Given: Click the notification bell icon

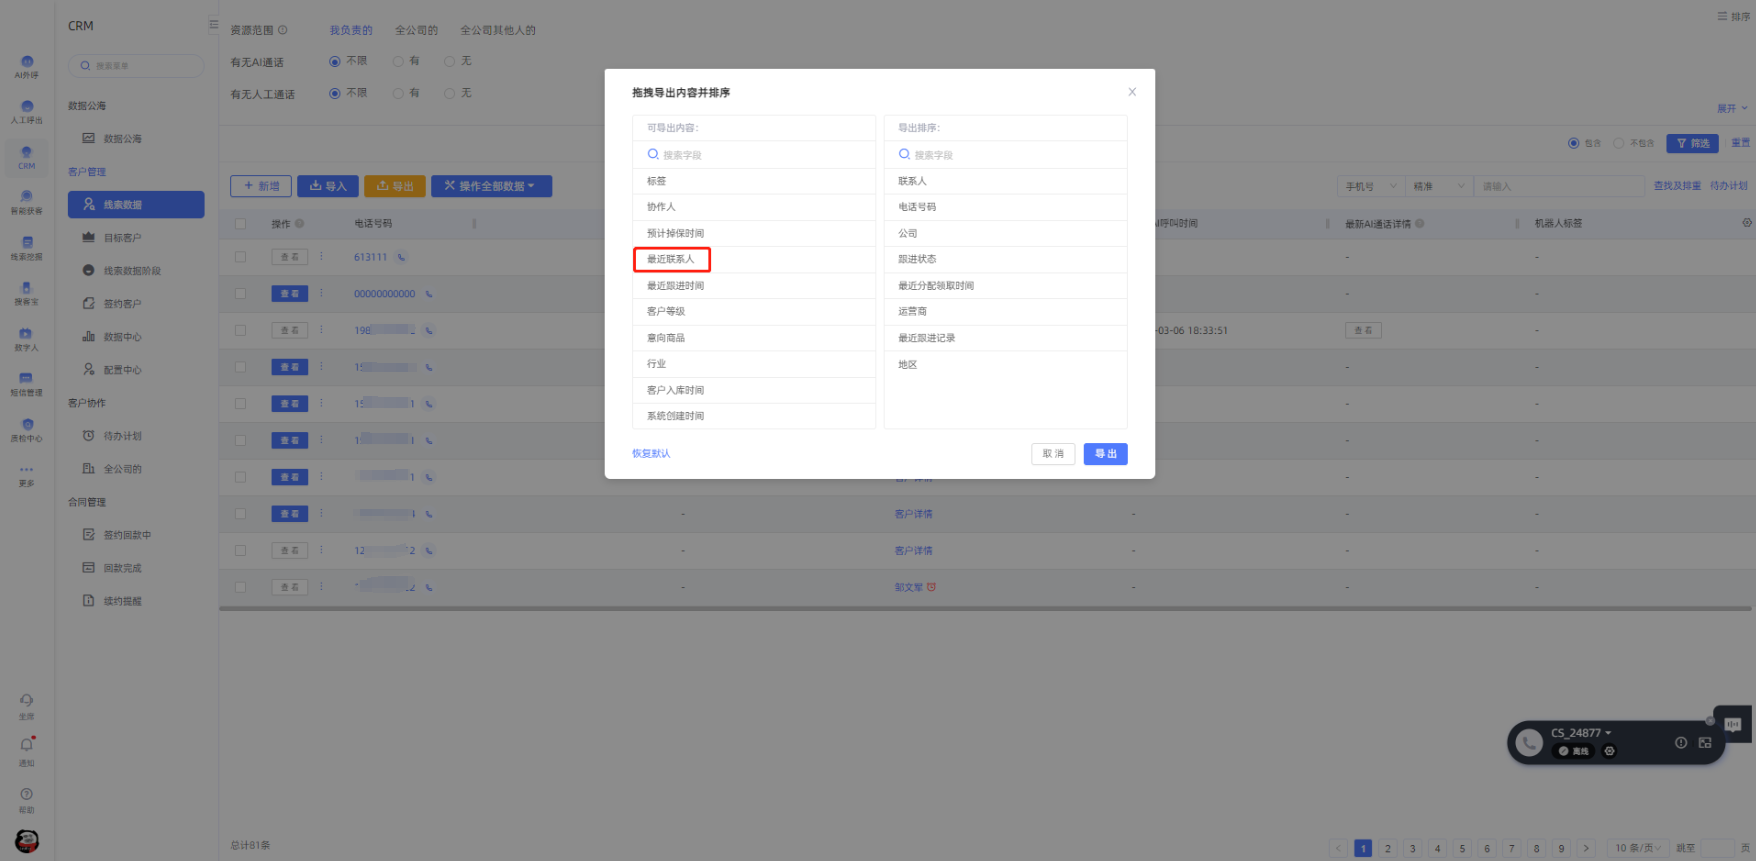Looking at the screenshot, I should [27, 746].
